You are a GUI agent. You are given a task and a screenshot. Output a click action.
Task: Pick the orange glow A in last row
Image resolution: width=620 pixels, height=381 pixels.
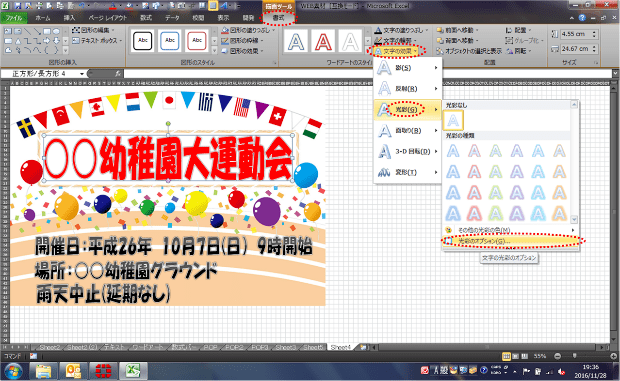(x=560, y=214)
